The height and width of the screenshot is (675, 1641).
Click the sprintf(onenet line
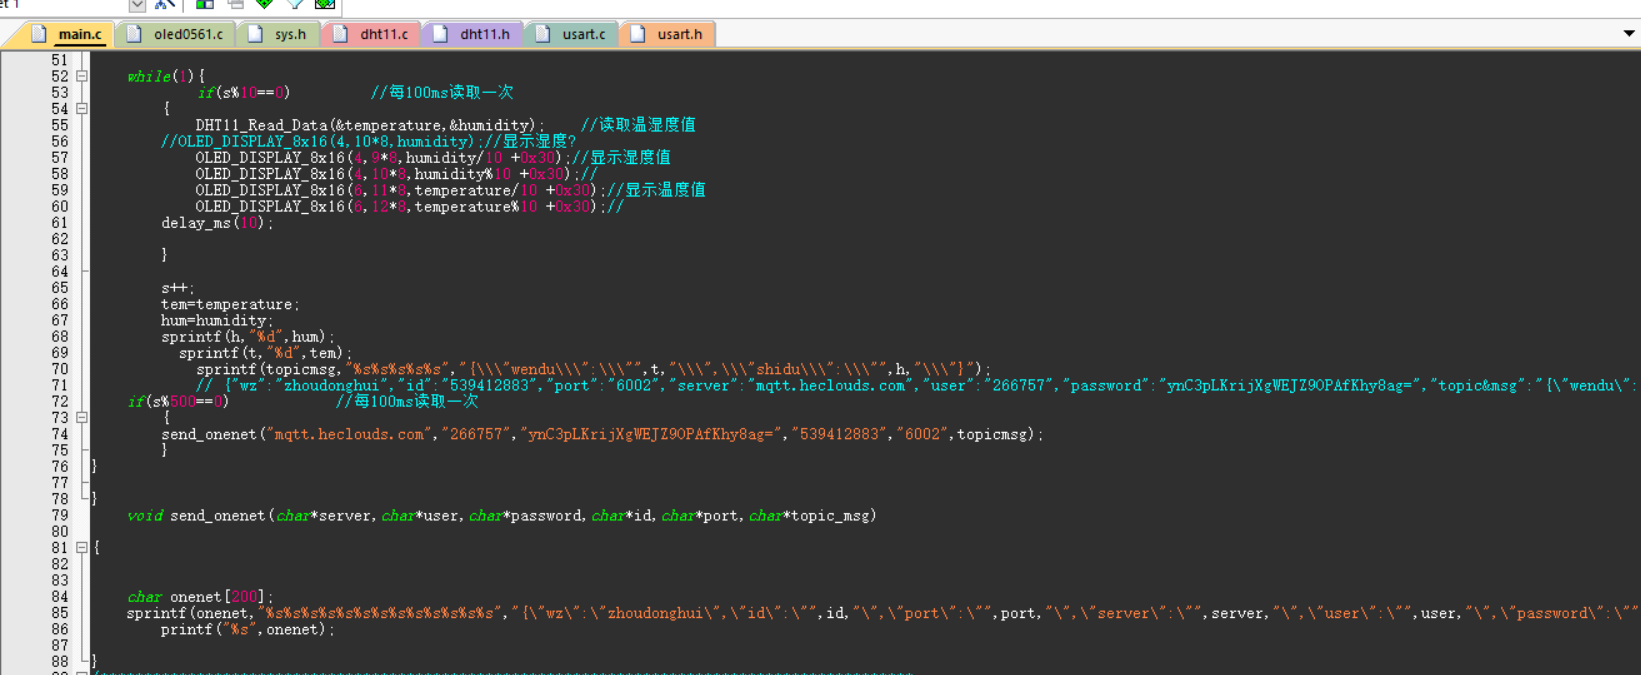coord(882,613)
